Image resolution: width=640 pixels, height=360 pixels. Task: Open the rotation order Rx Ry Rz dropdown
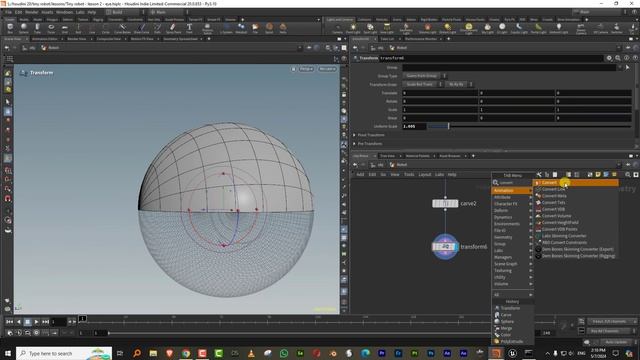[459, 84]
